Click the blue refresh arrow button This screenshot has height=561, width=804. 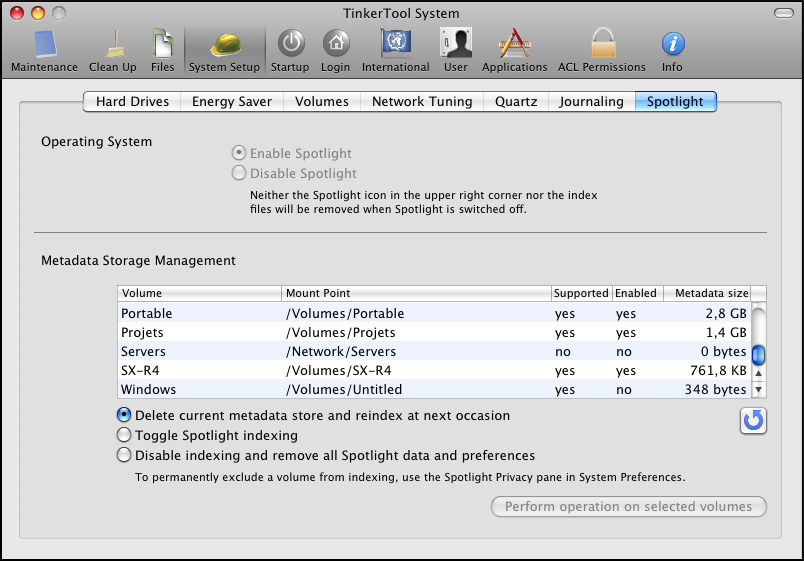click(753, 421)
